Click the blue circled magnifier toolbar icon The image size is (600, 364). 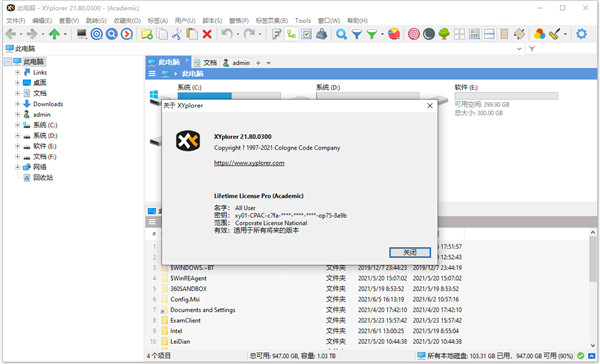click(x=111, y=34)
